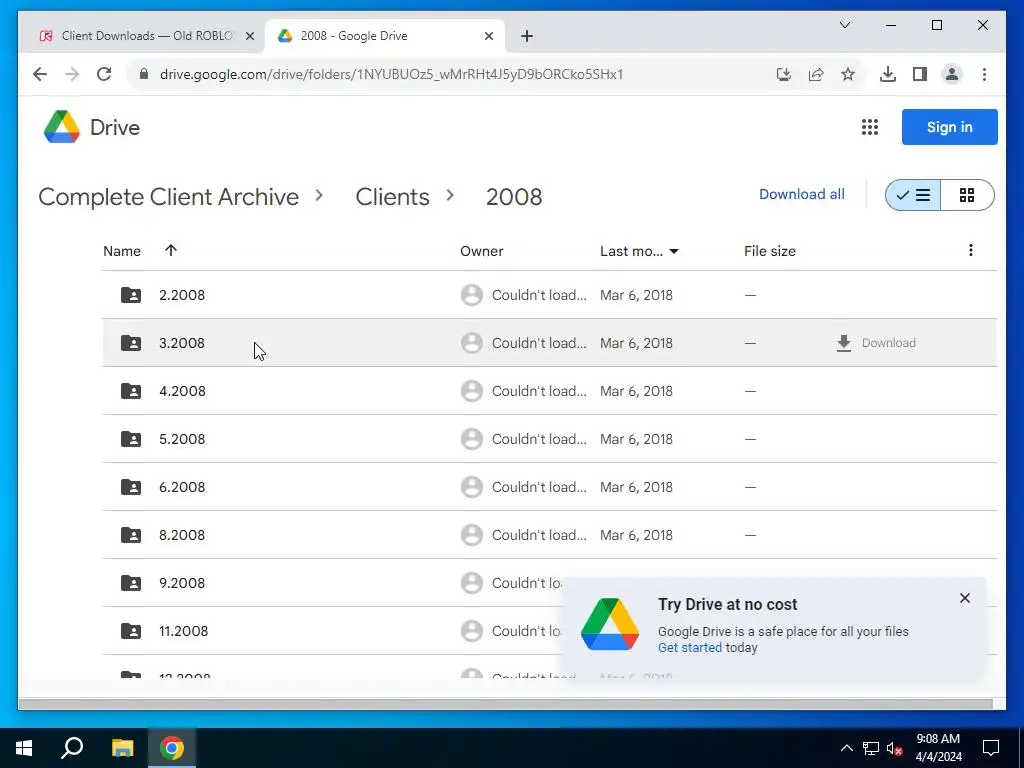Open Chrome three-dot menu
Screen dimensions: 1024x768
(x=984, y=74)
